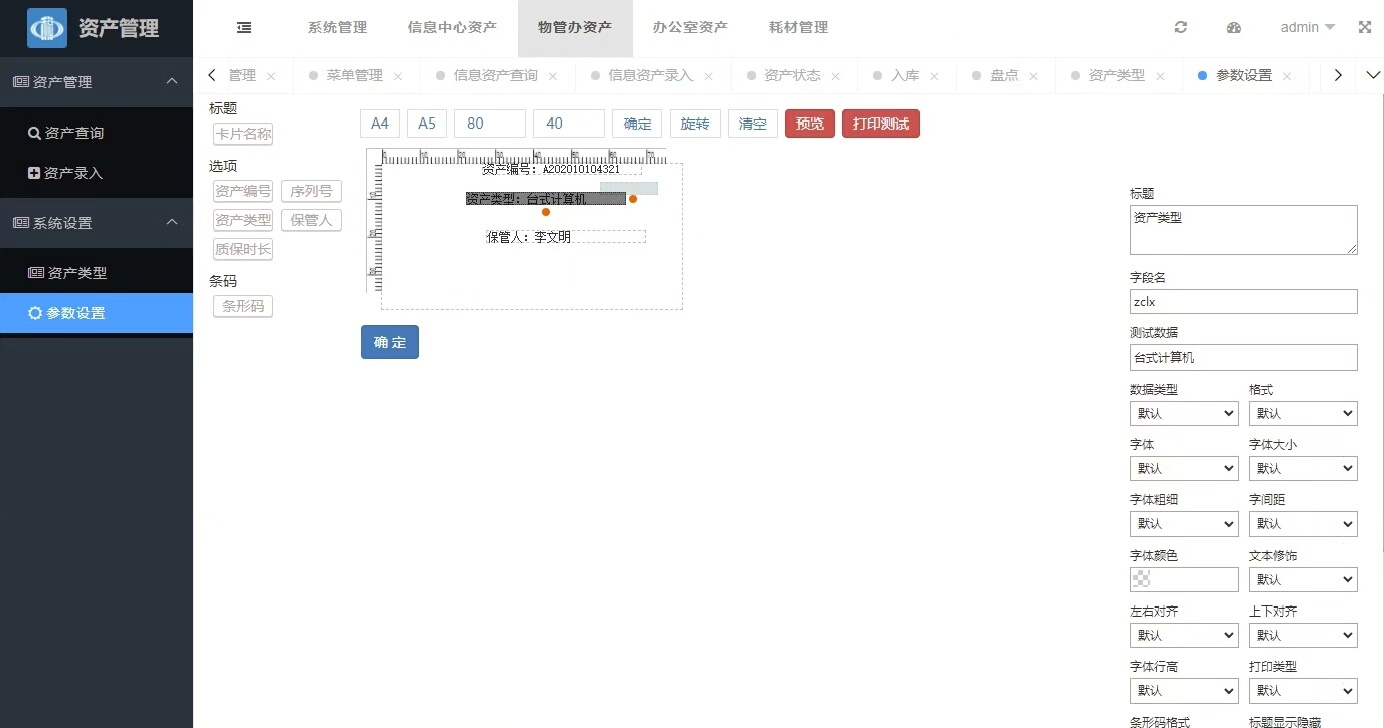This screenshot has width=1384, height=728.
Task: Select the 保管人：李文明 element on canvas
Action: click(566, 237)
